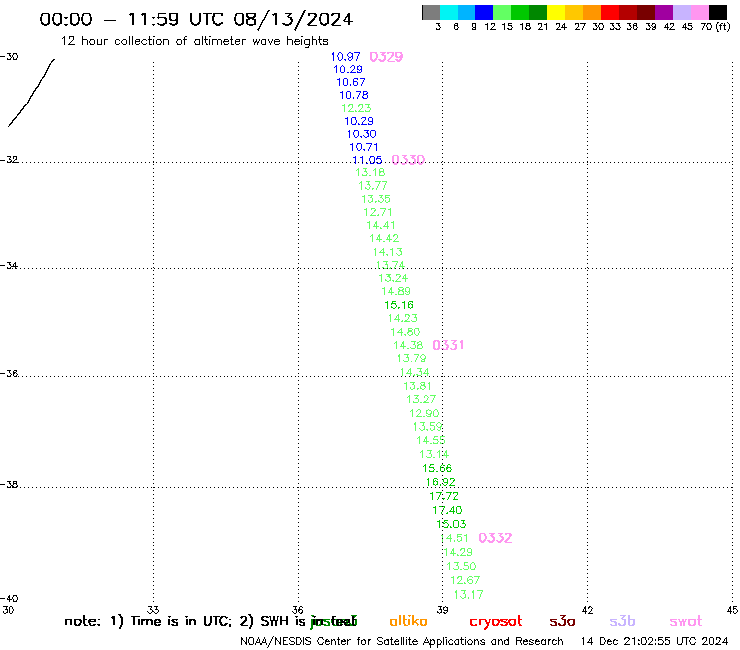Screen dimensions: 740x650
Task: Click the wave height 12.67
Action: coord(465,580)
